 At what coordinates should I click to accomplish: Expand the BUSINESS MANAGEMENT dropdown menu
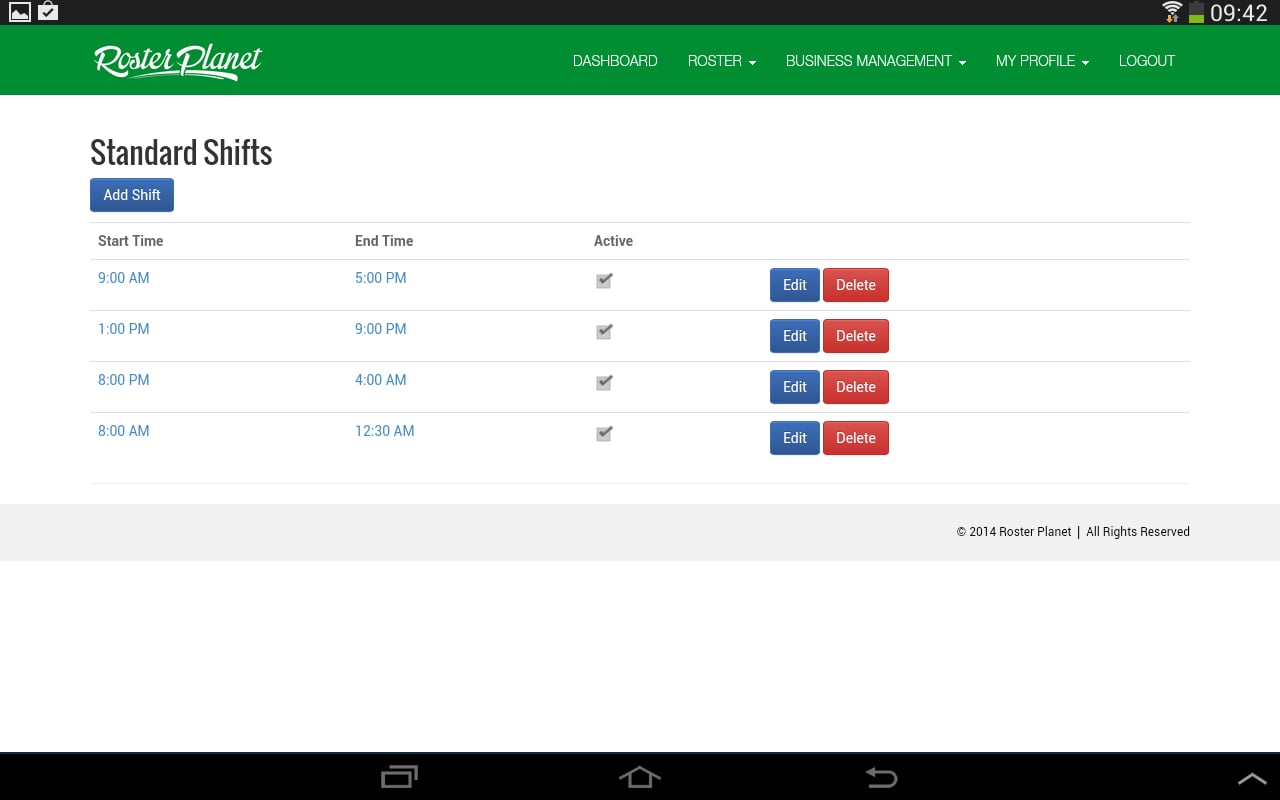tap(876, 61)
